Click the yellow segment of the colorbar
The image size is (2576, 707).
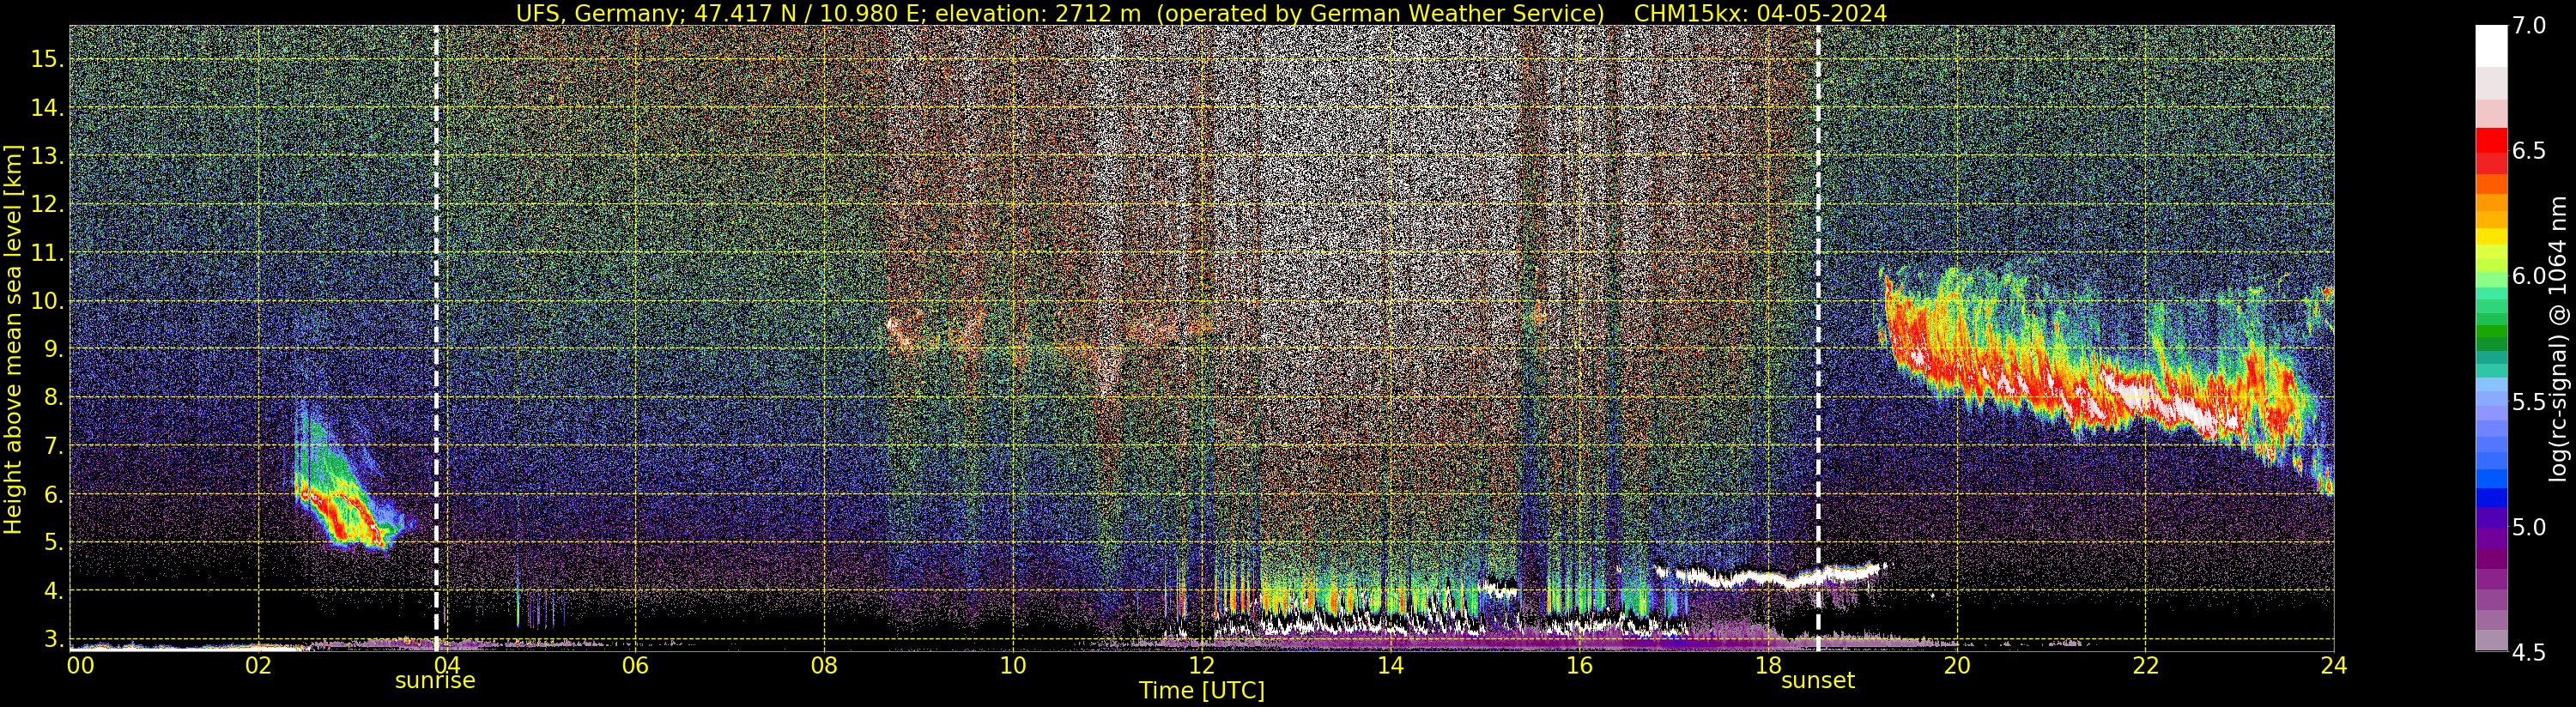point(2491,237)
